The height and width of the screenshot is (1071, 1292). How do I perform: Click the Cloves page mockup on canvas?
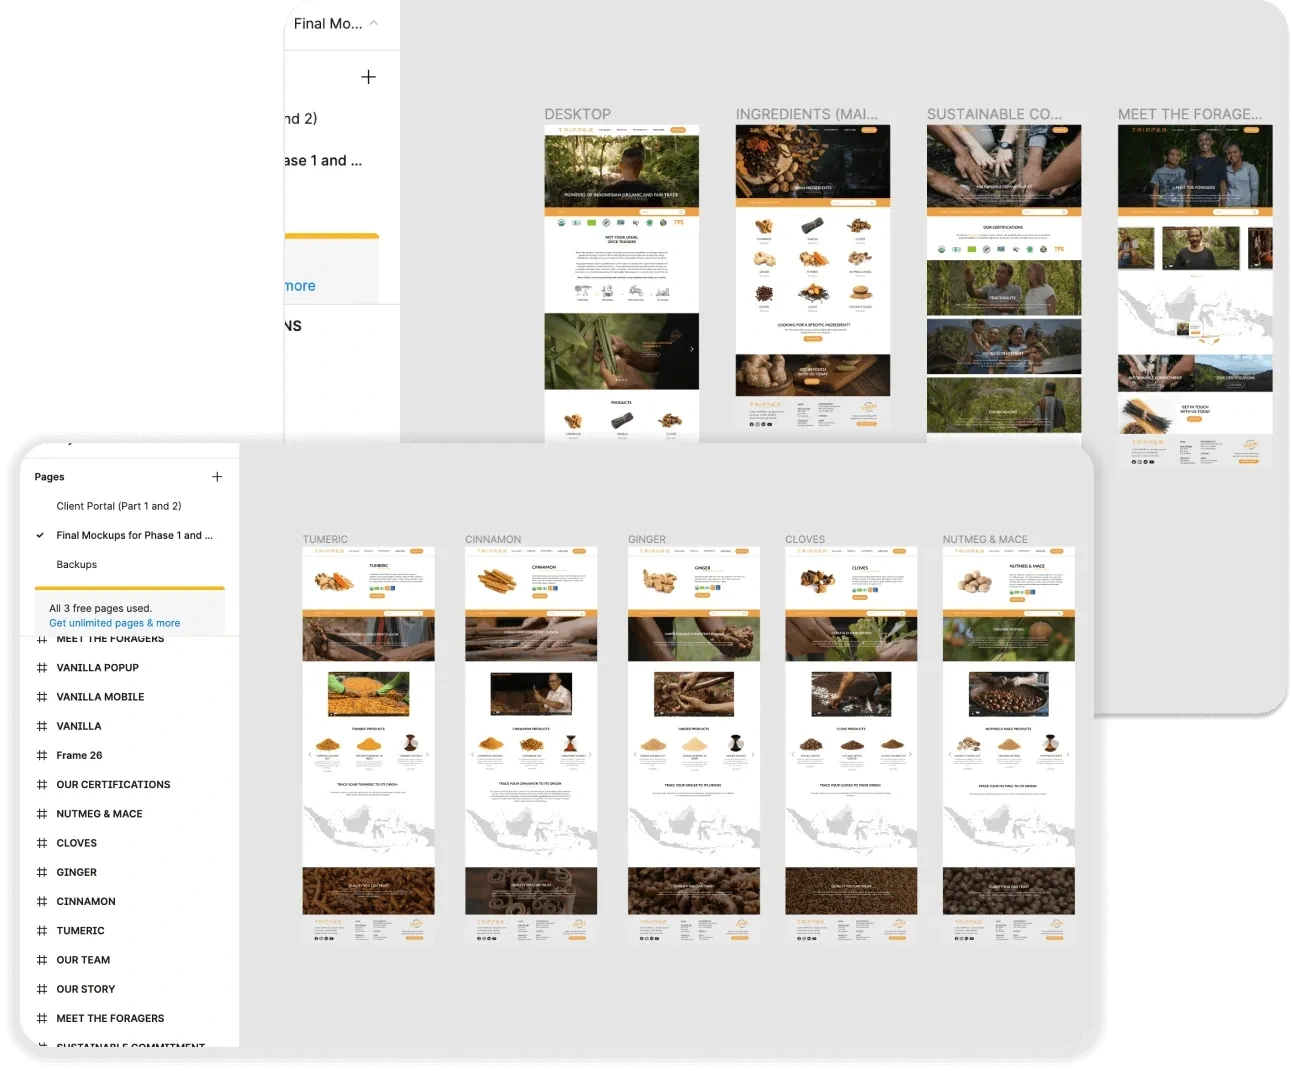pos(851,745)
